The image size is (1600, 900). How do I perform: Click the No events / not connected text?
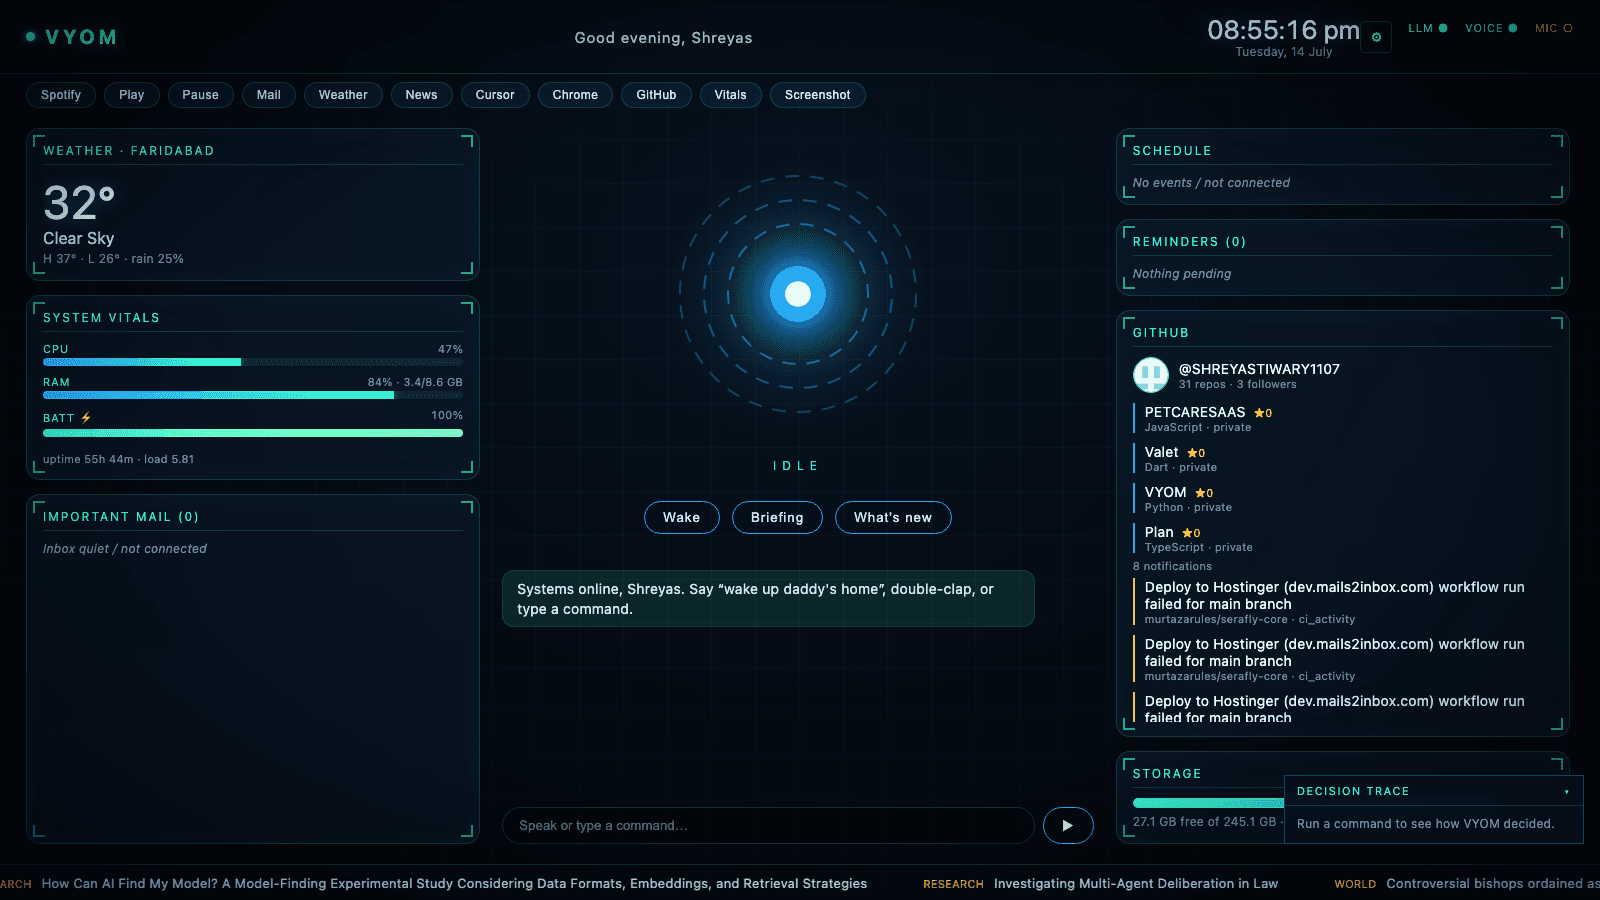1211,183
